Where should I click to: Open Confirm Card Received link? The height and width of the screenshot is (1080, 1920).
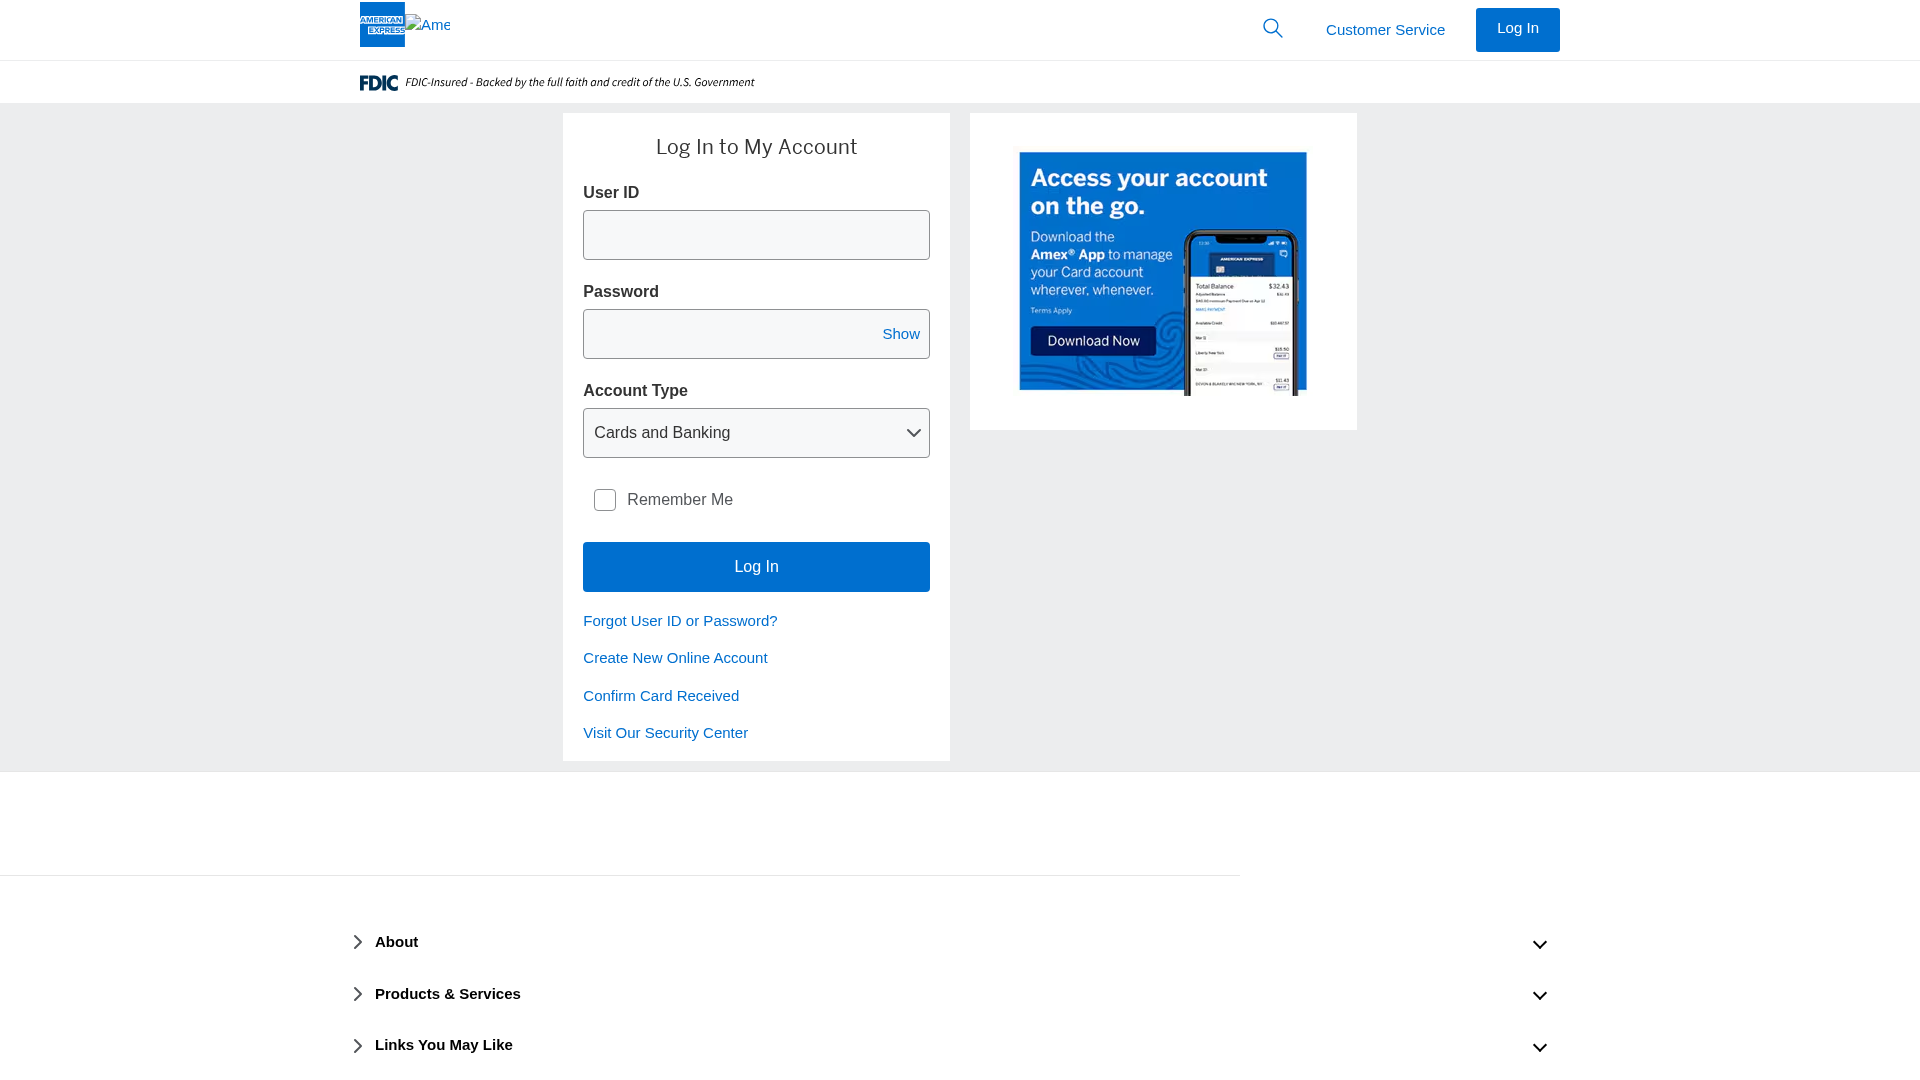tap(661, 696)
